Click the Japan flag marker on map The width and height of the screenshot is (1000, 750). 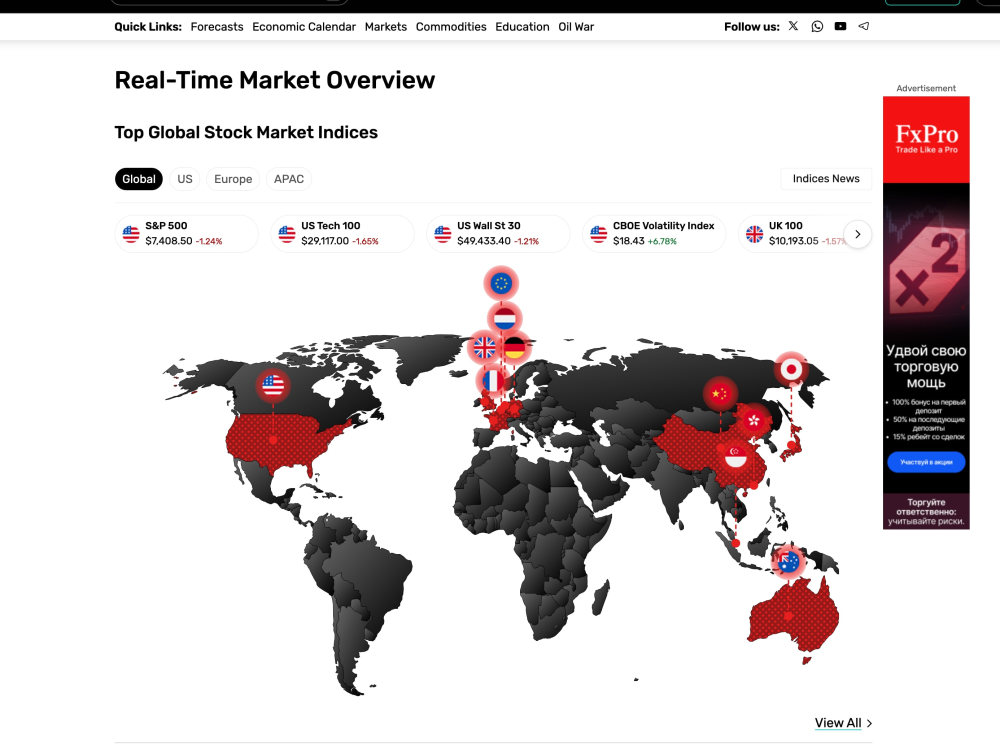pos(791,369)
